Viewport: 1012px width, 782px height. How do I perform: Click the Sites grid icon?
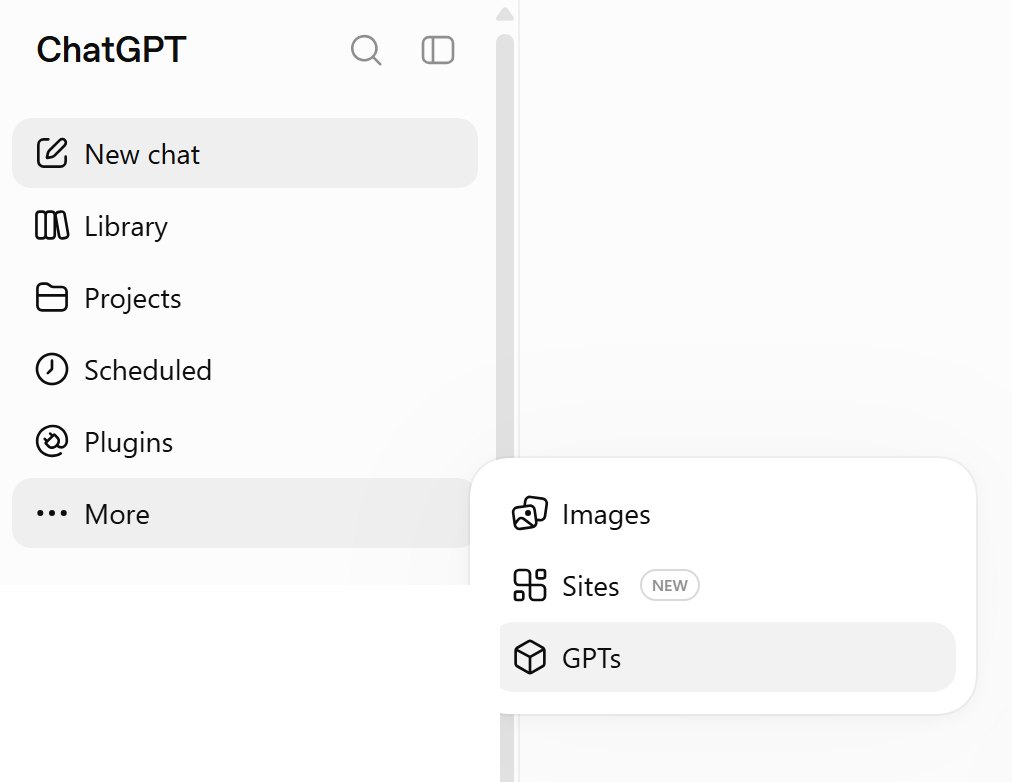point(530,585)
